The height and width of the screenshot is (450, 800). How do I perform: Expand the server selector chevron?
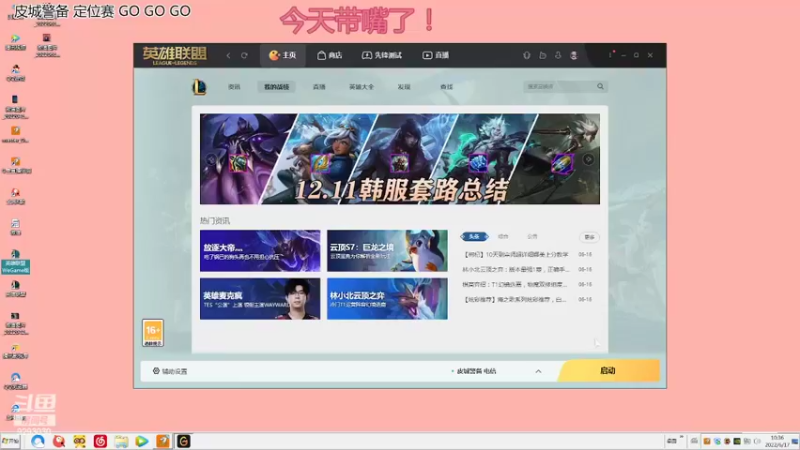[538, 371]
